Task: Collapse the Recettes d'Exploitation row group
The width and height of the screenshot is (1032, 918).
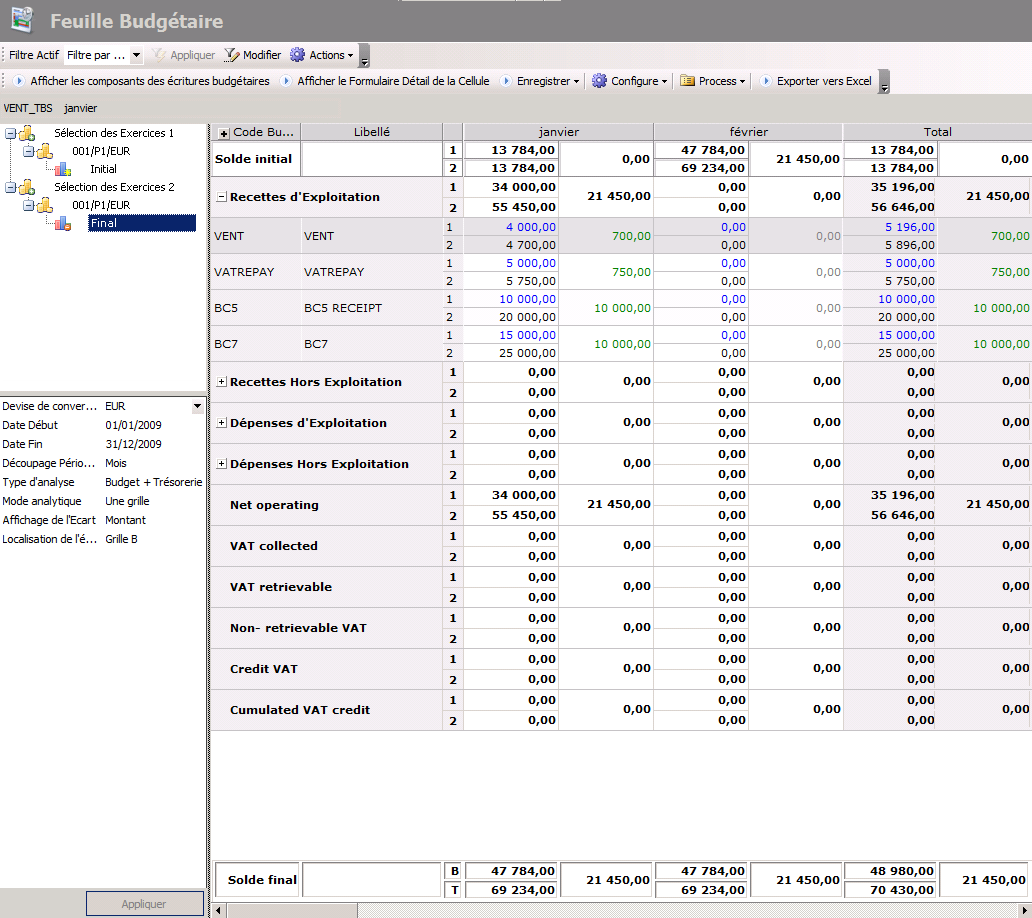Action: pos(221,197)
